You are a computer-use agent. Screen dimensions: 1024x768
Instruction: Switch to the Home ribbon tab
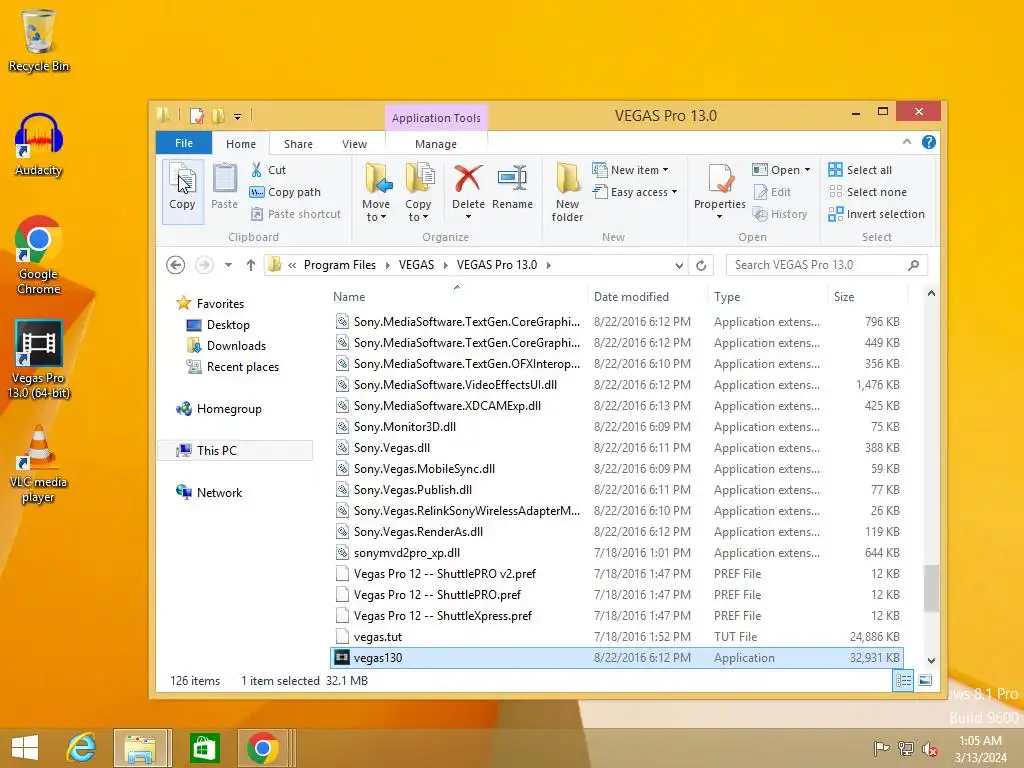point(241,144)
